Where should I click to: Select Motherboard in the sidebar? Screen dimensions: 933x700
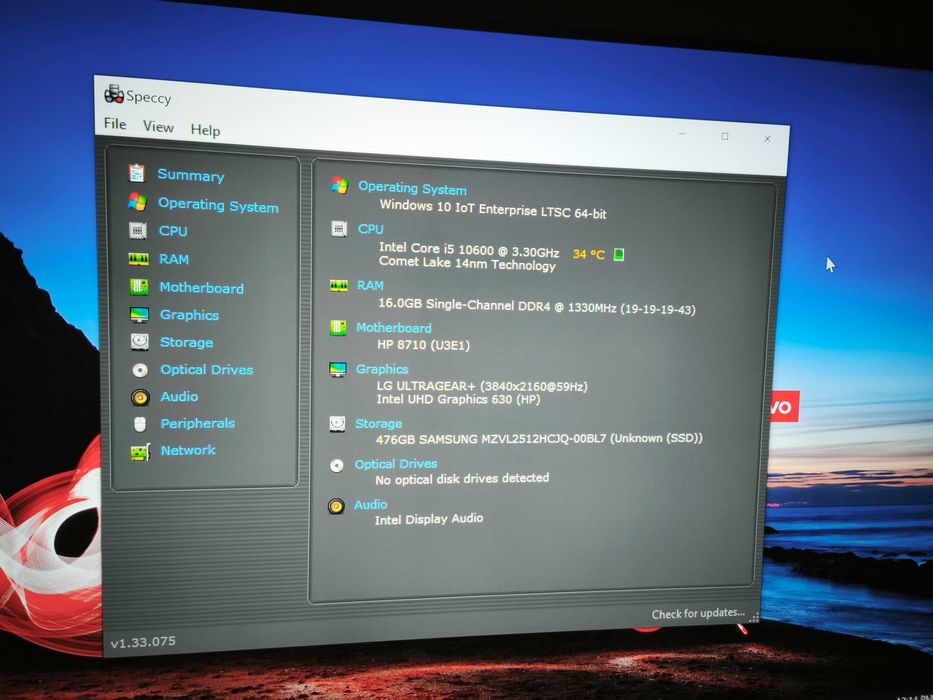point(202,288)
